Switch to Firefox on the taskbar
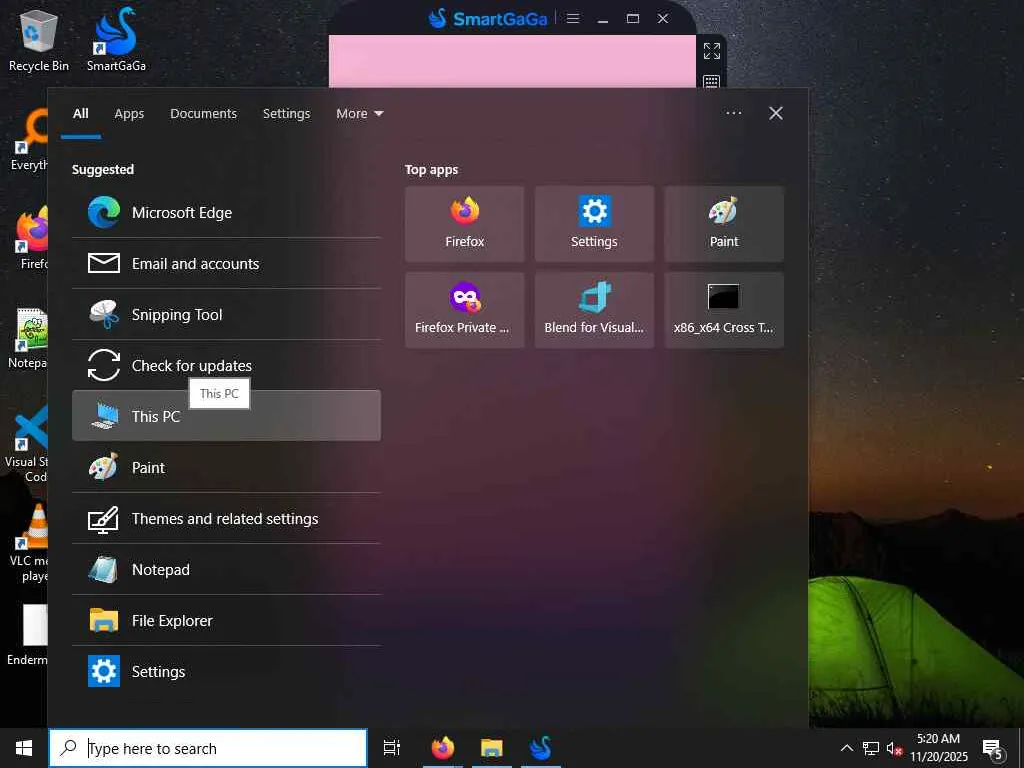The height and width of the screenshot is (768, 1024). 443,748
